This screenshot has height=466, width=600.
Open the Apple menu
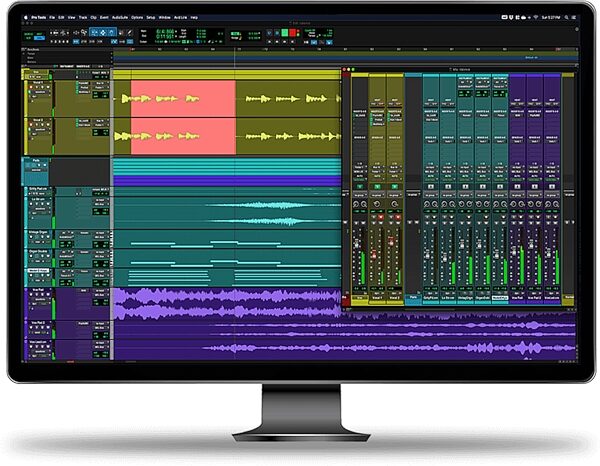tap(26, 17)
